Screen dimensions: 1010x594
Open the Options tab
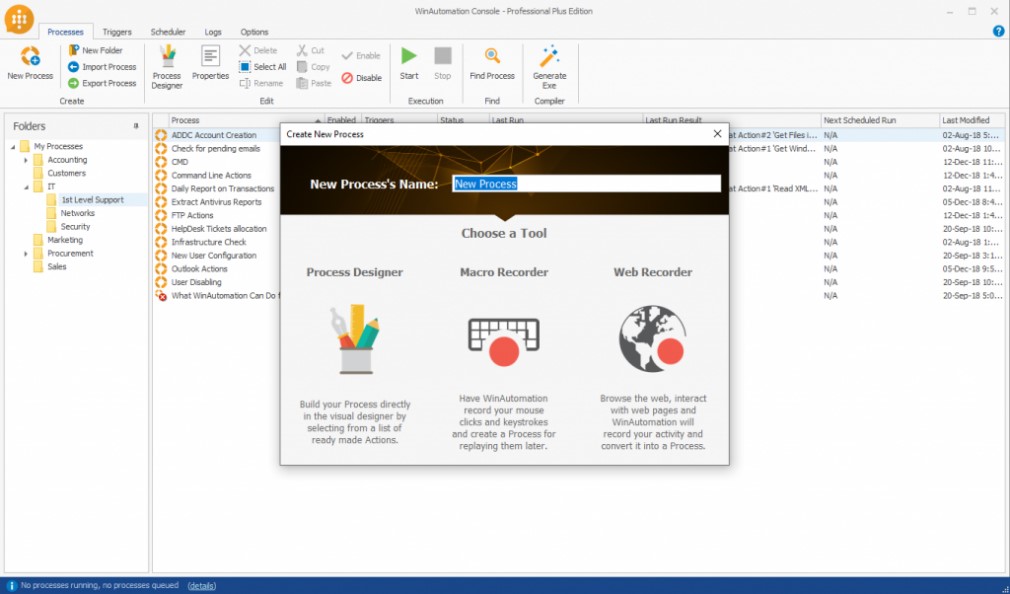(254, 31)
